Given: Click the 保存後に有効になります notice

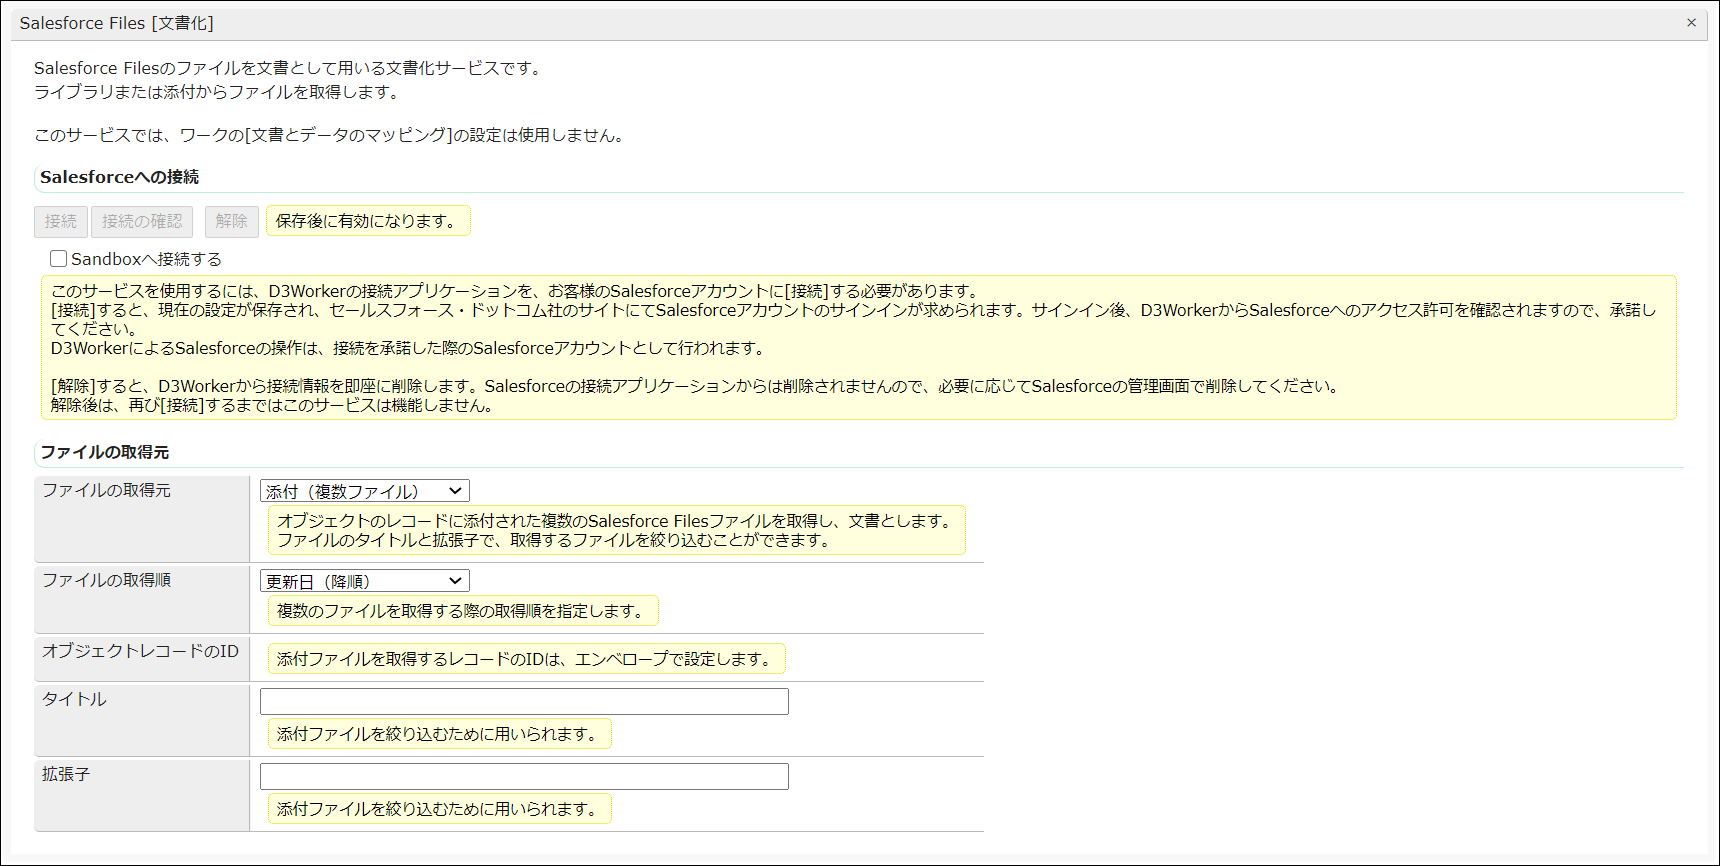Looking at the screenshot, I should [x=367, y=221].
